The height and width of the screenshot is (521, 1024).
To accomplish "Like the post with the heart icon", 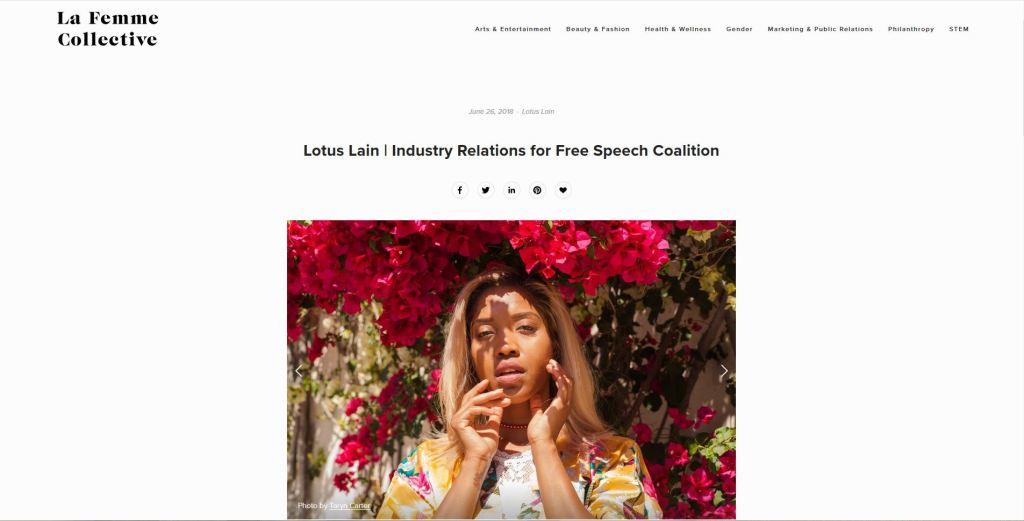I will tap(563, 190).
